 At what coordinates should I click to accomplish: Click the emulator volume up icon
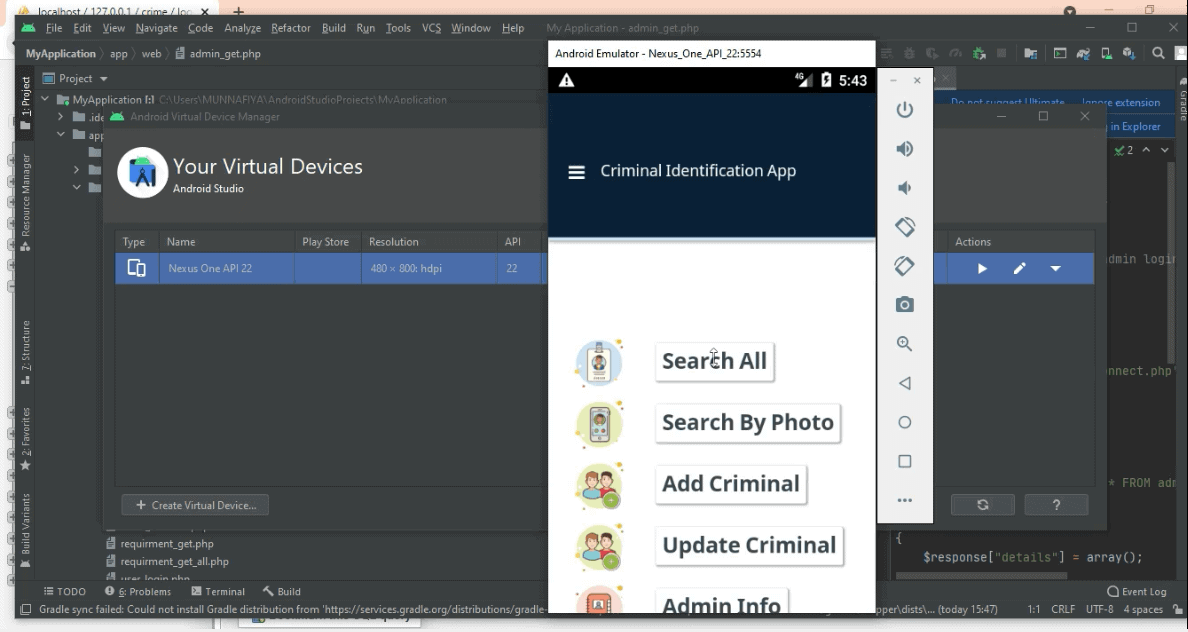904,149
